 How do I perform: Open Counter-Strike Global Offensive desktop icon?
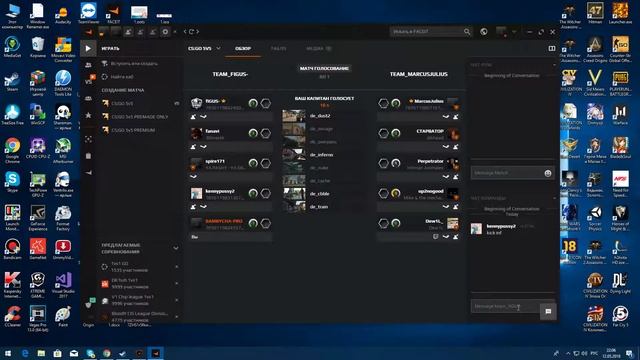coord(620,48)
